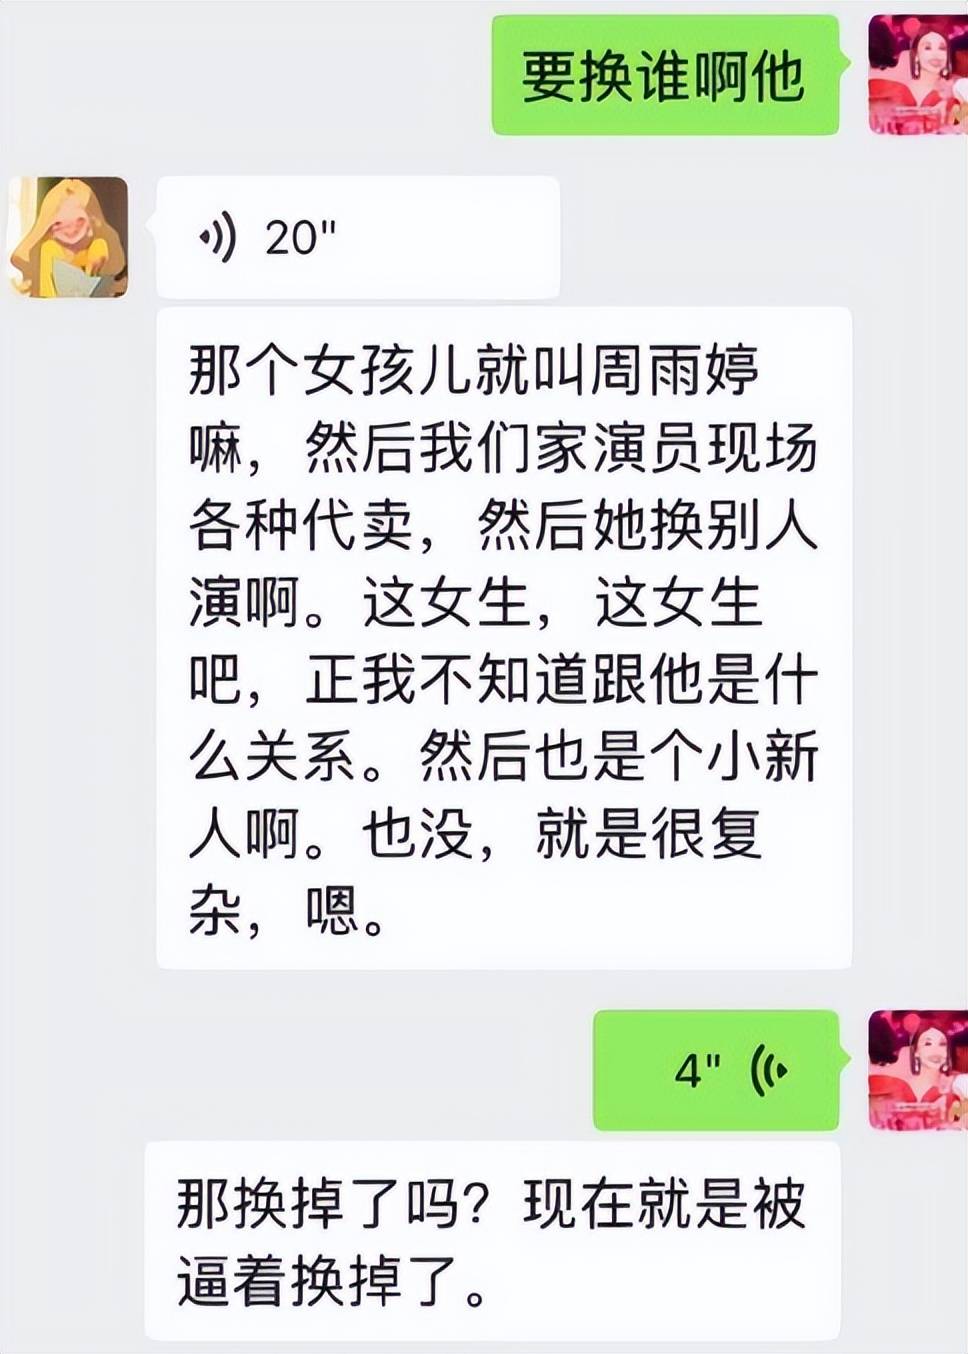Play the green 4-second voice message

click(x=716, y=1070)
